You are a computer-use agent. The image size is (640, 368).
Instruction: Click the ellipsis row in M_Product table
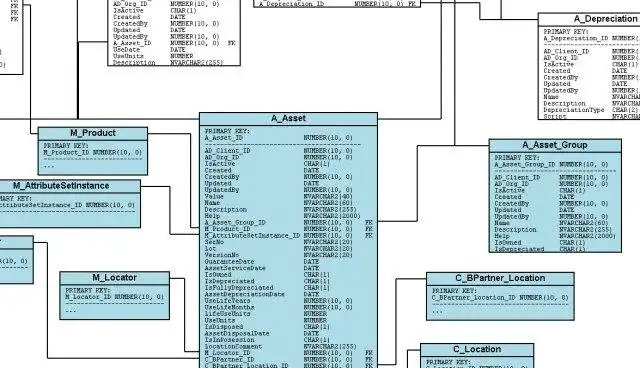pos(49,166)
